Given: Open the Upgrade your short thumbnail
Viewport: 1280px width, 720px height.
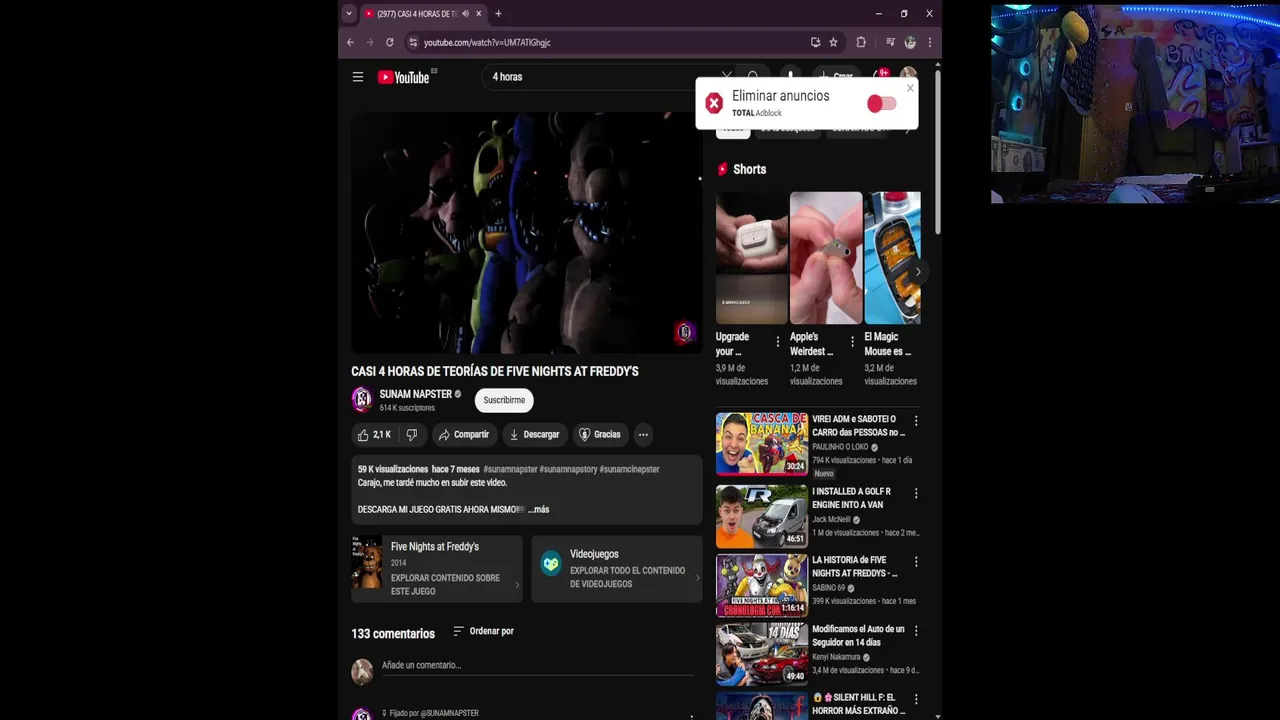Looking at the screenshot, I should 752,258.
